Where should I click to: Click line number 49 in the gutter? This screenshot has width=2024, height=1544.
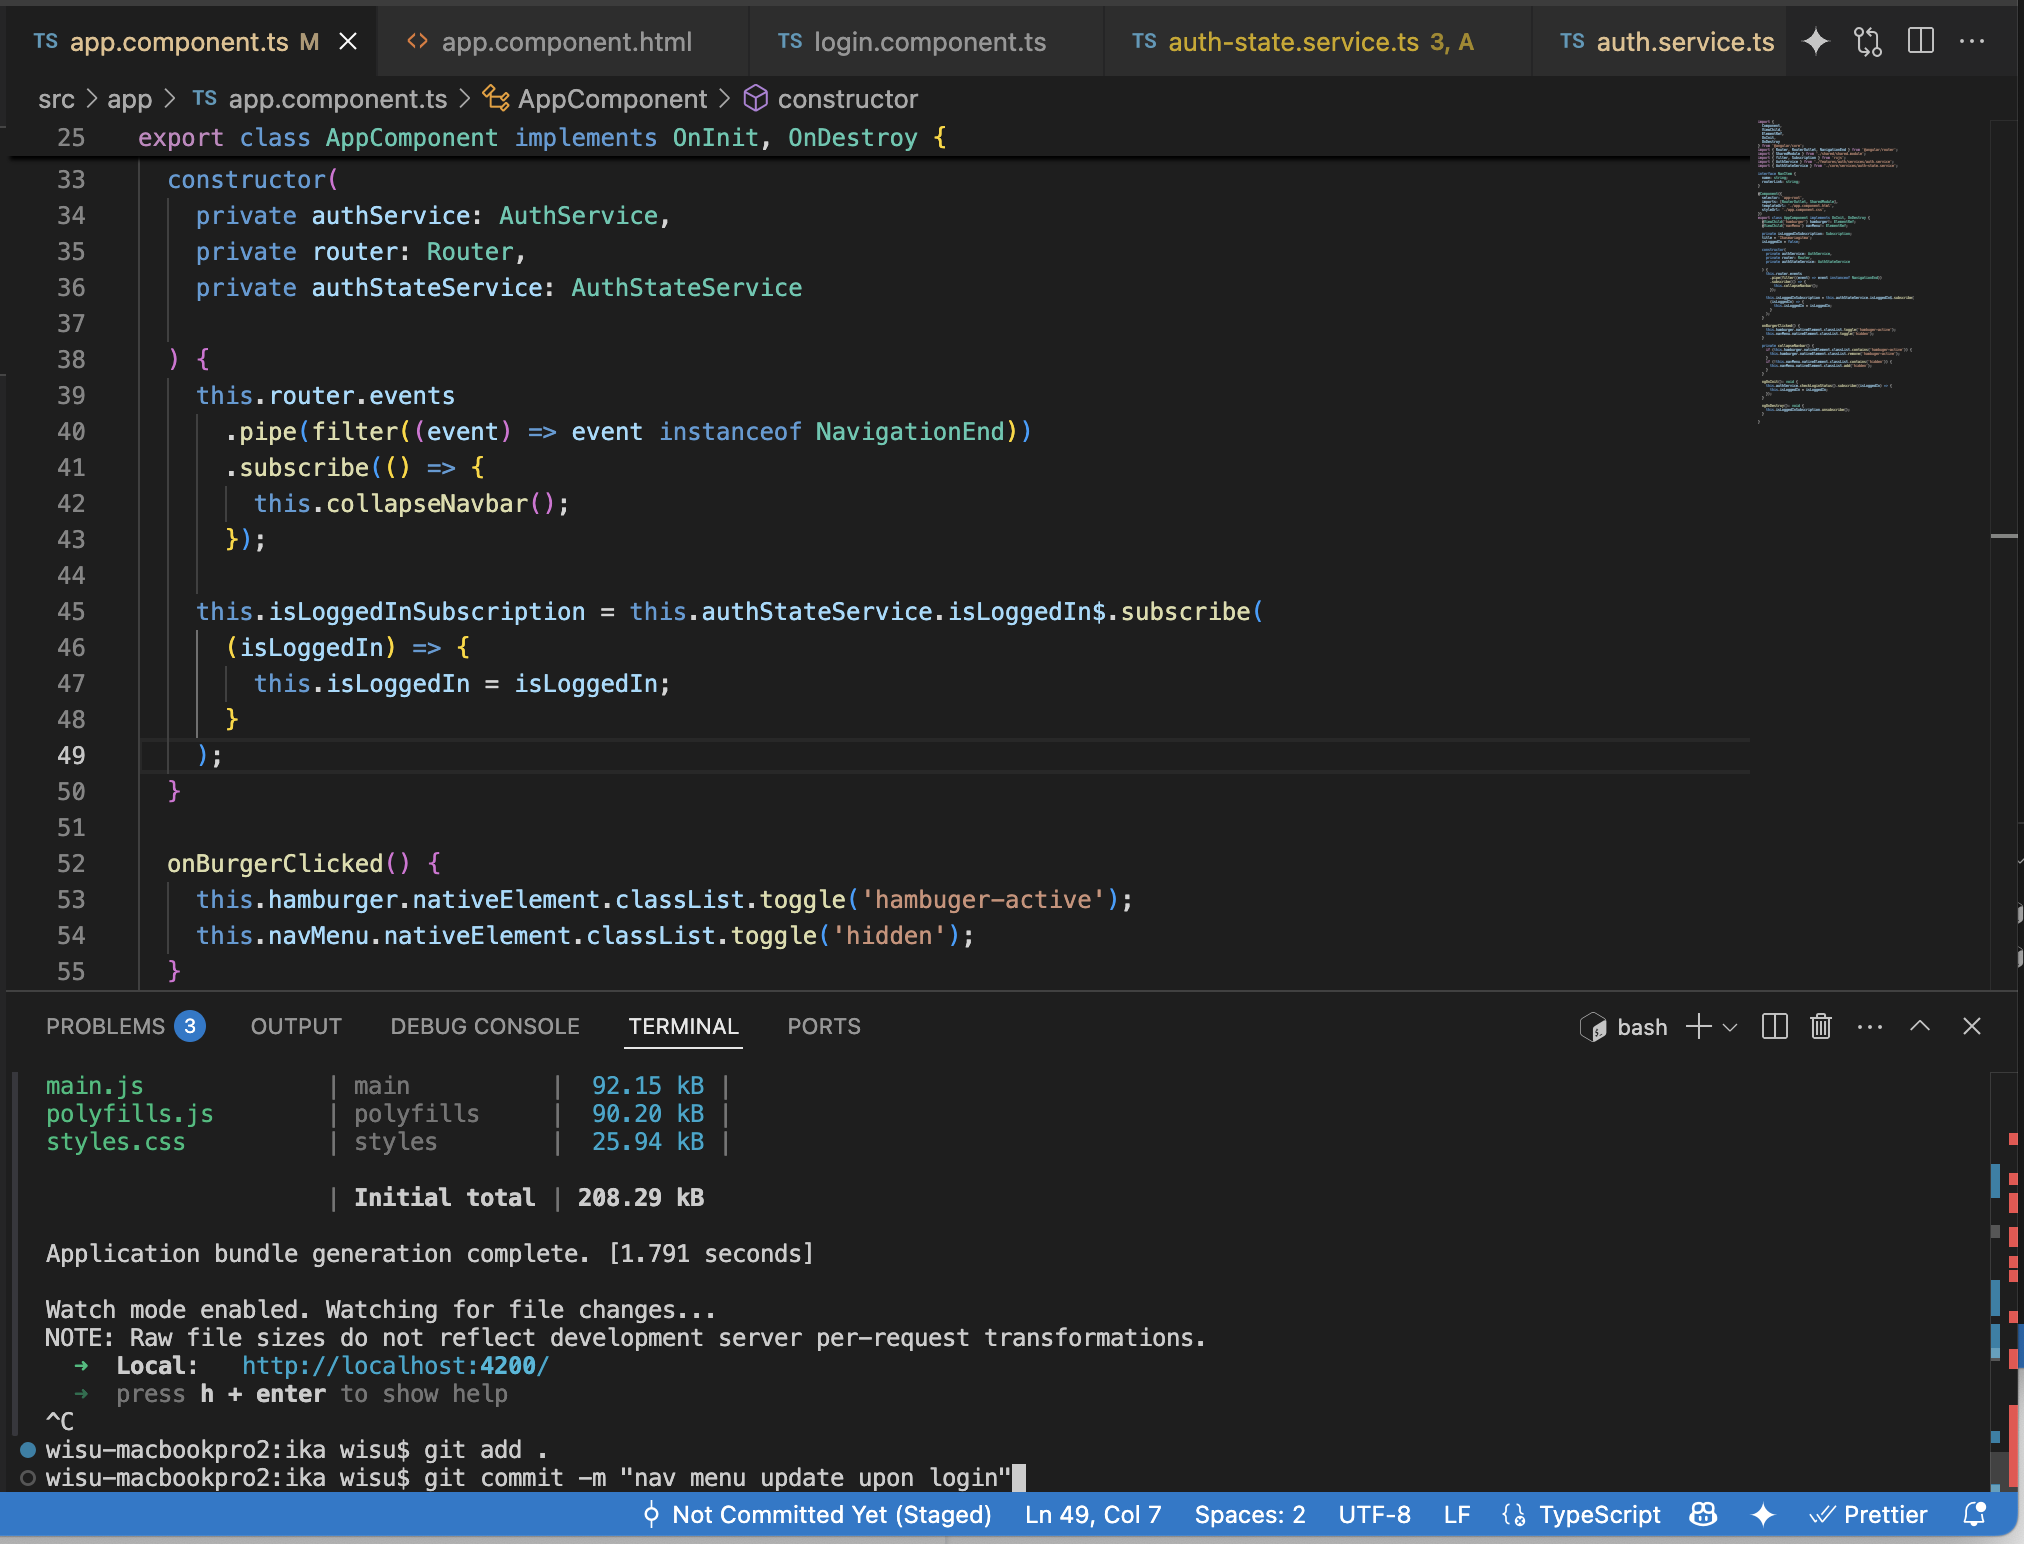click(x=71, y=755)
